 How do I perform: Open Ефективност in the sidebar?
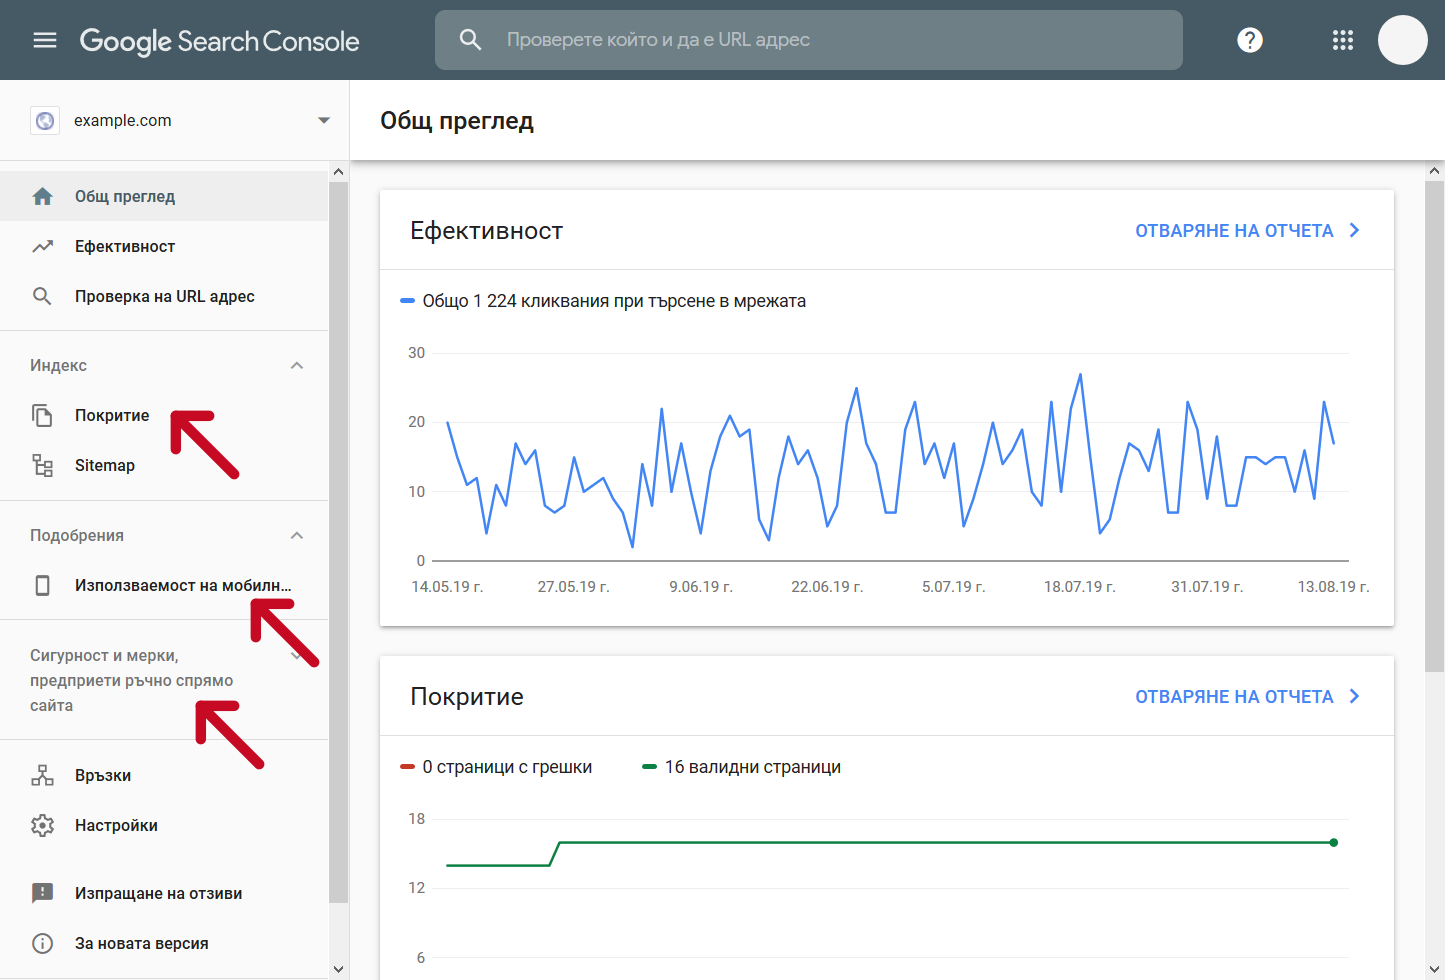pos(164,246)
